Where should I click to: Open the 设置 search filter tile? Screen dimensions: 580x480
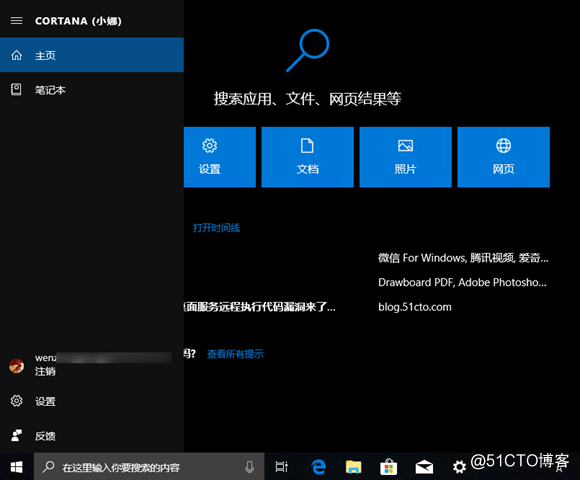(x=220, y=157)
